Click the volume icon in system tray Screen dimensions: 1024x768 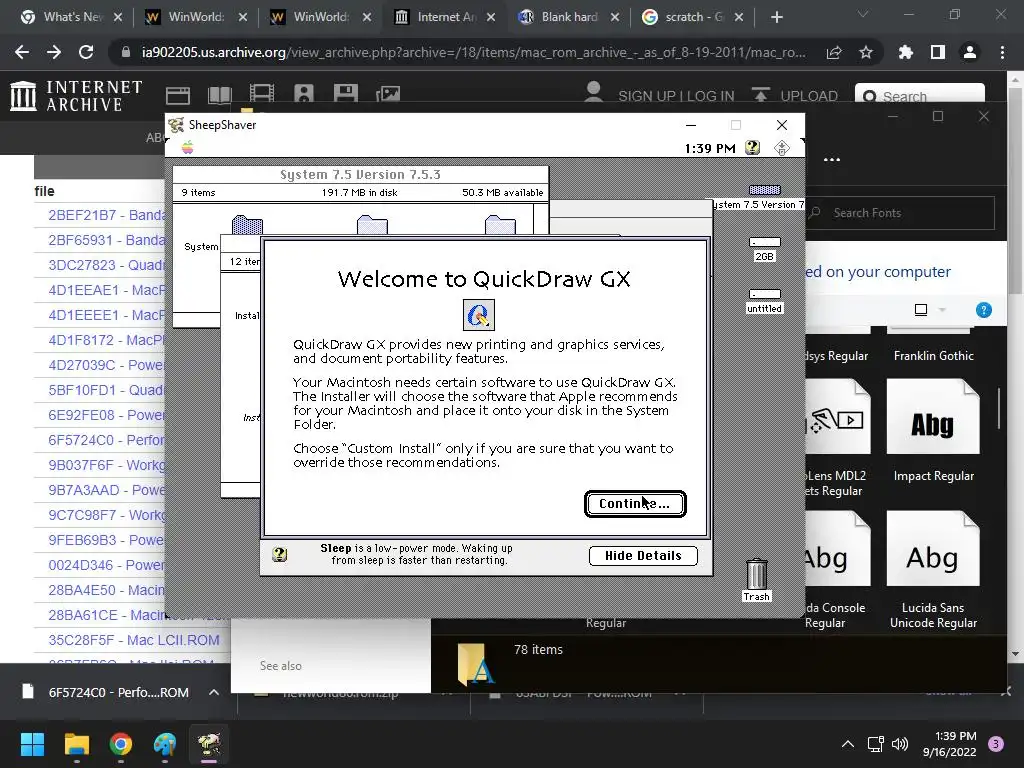(900, 744)
